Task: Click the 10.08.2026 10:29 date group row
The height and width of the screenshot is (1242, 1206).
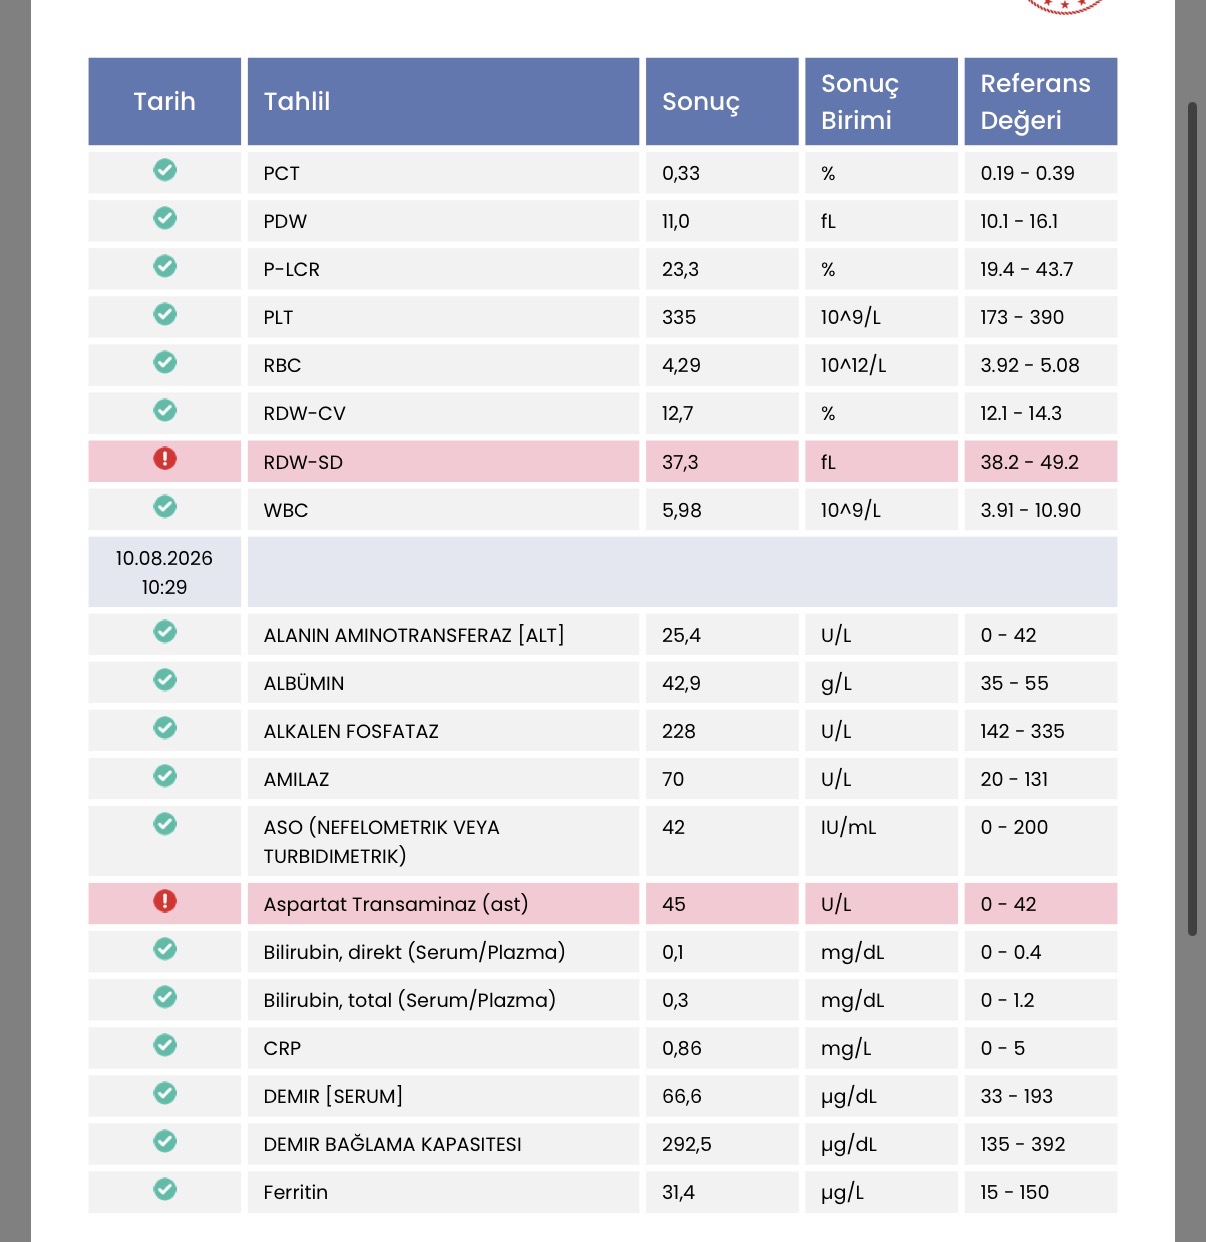Action: (603, 572)
